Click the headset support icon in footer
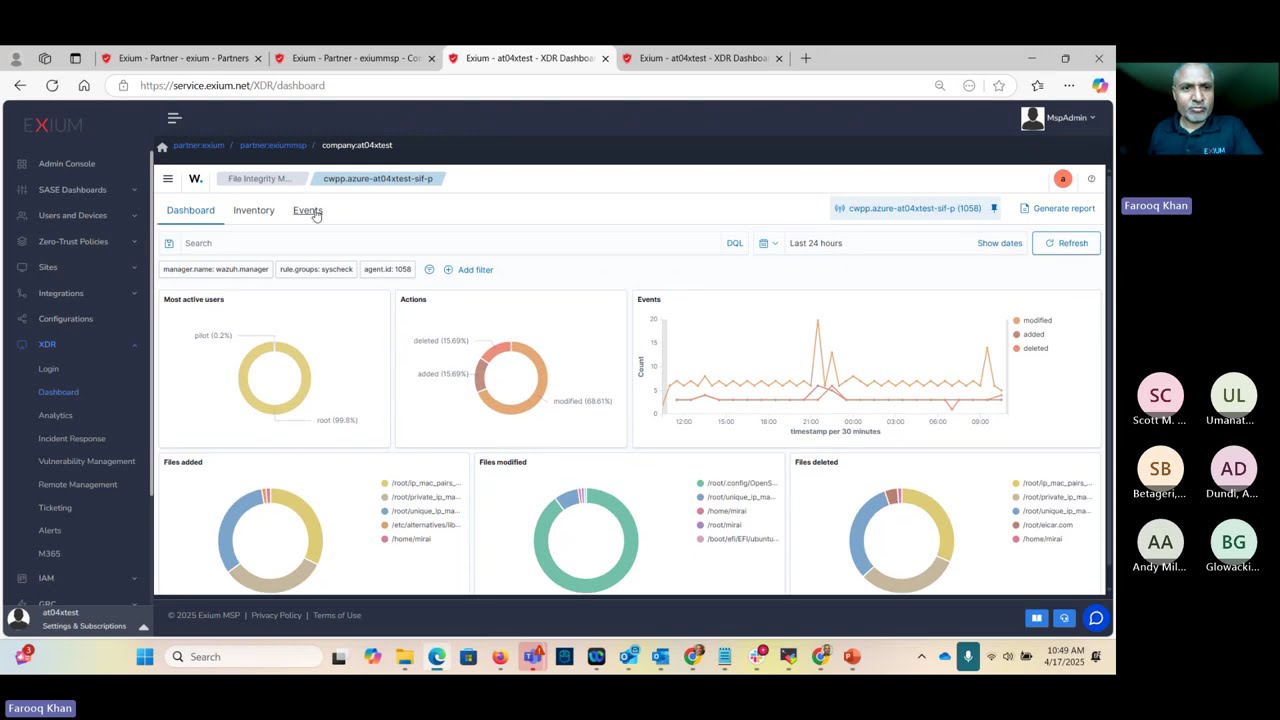The height and width of the screenshot is (720, 1280). [x=1064, y=618]
